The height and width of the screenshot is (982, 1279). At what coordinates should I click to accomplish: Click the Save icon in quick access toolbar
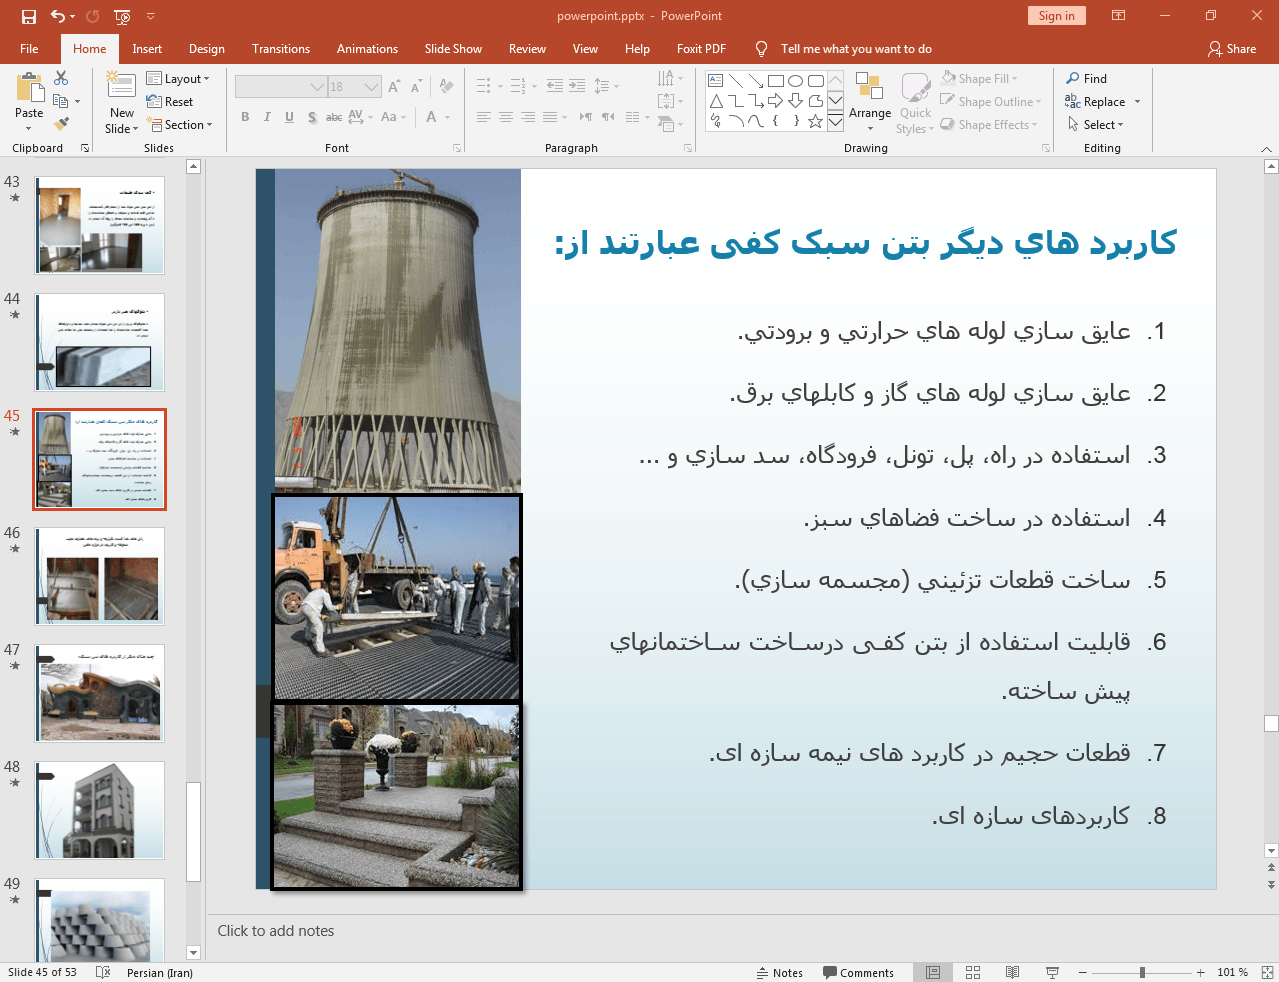[28, 16]
